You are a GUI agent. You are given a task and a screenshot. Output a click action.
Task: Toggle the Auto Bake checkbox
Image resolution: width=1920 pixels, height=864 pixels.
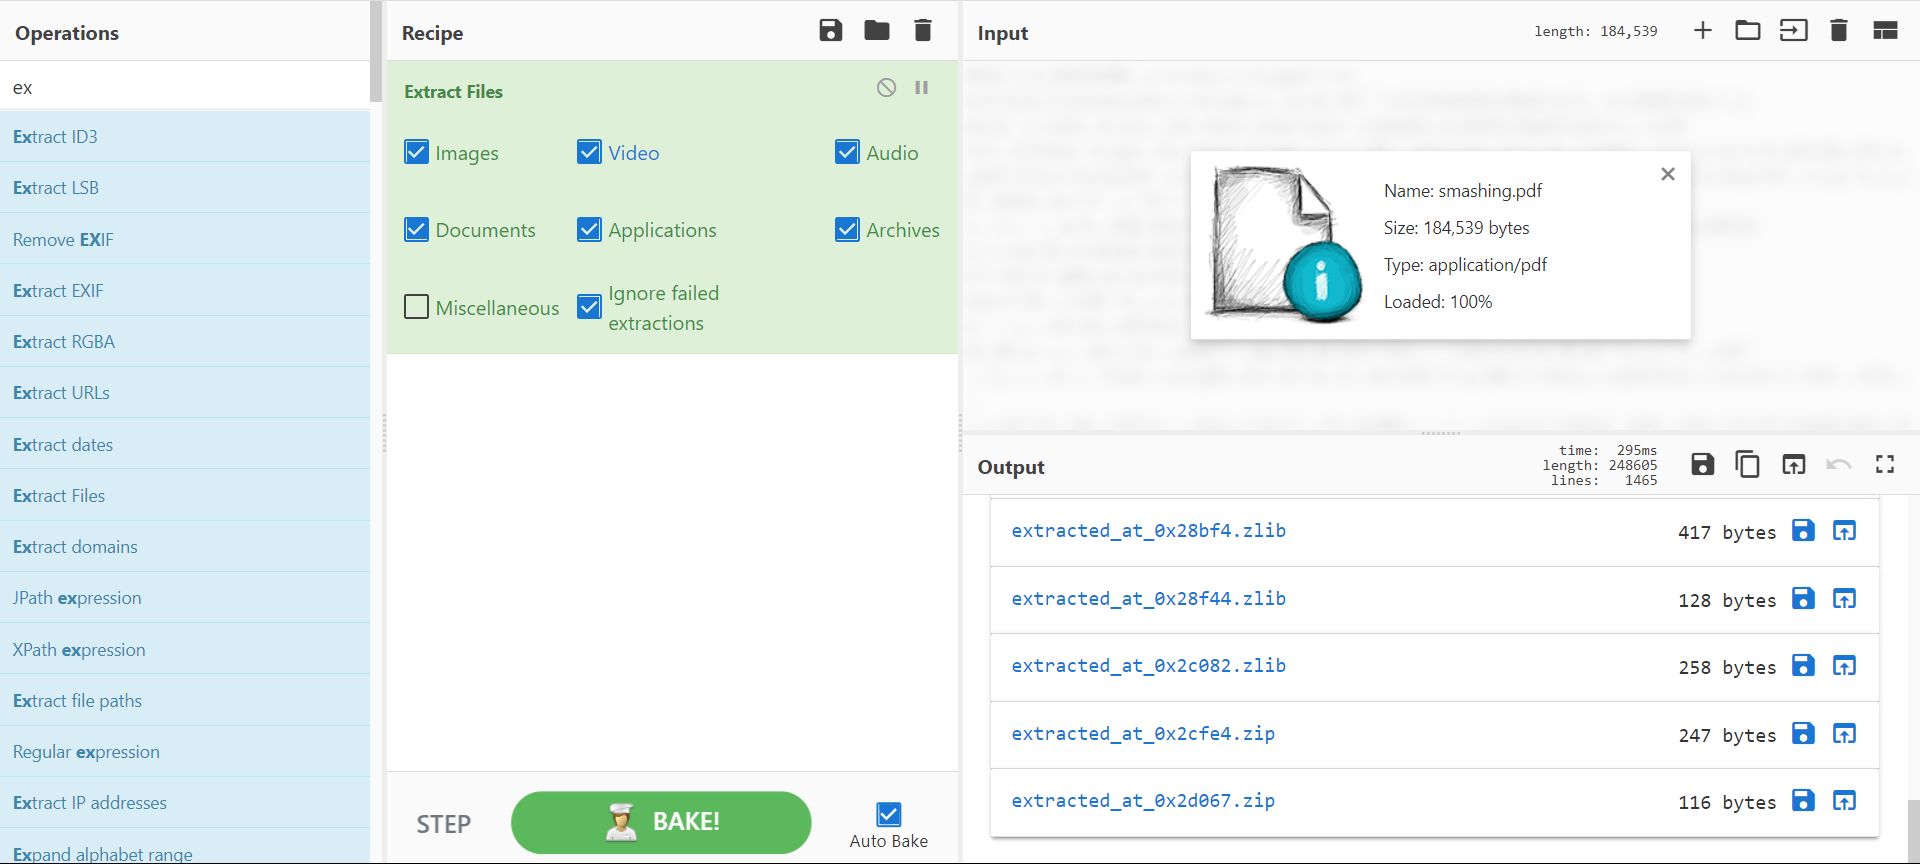tap(888, 814)
